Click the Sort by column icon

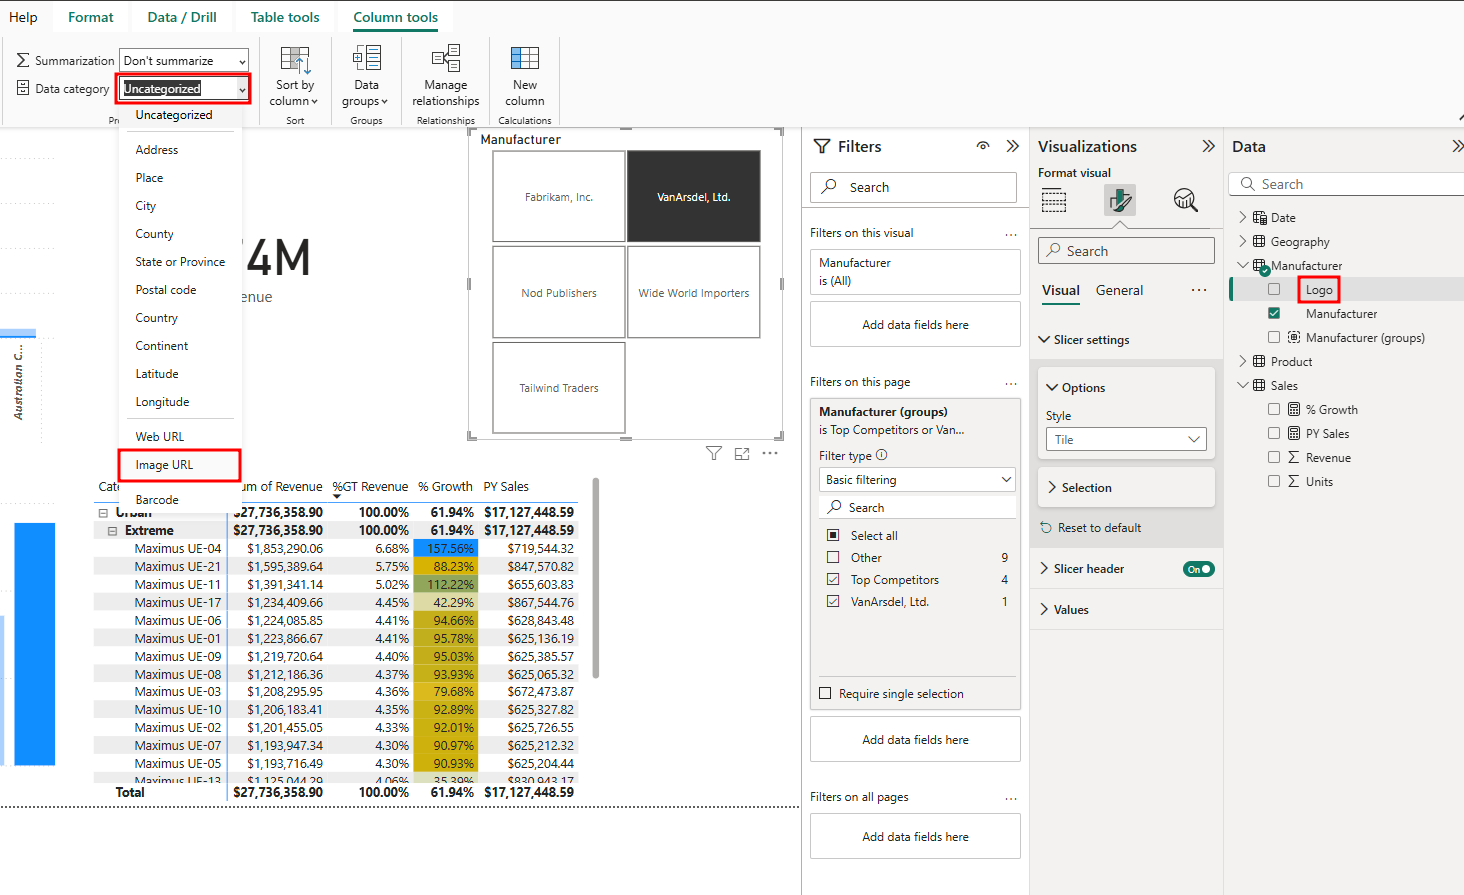[x=295, y=60]
